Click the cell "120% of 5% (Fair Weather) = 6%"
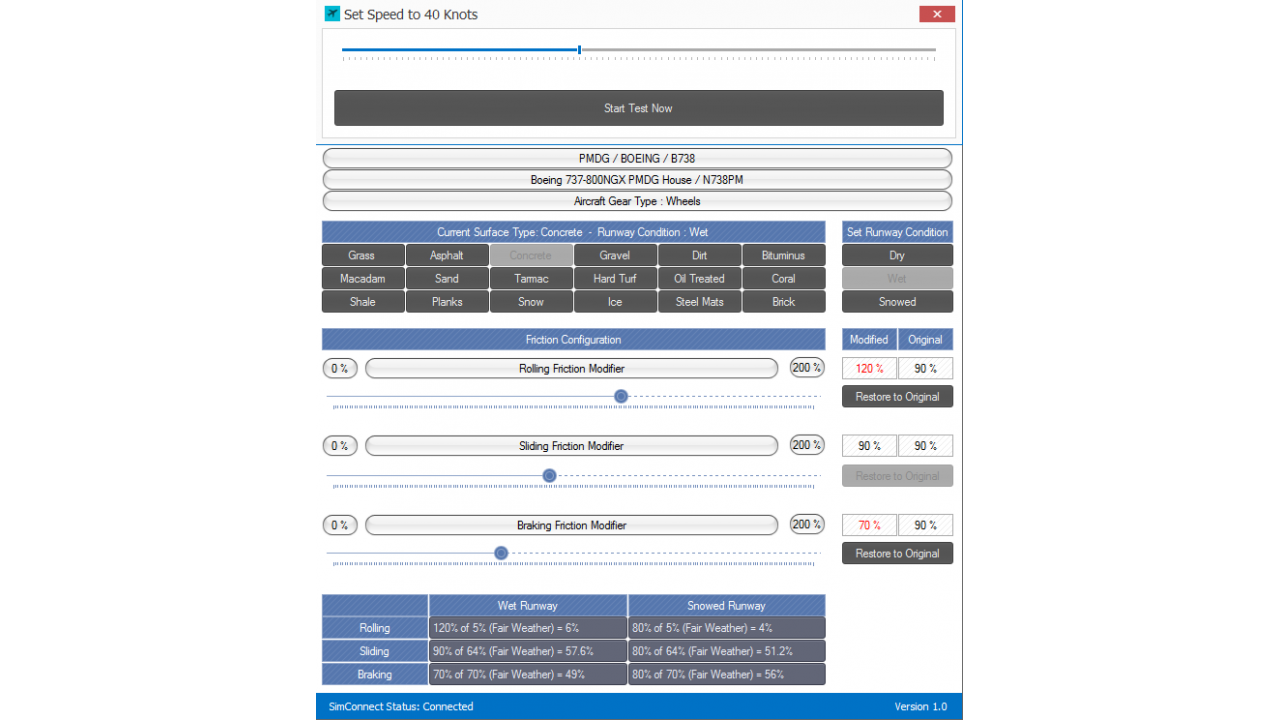Viewport: 1280px width, 720px height. click(x=528, y=628)
